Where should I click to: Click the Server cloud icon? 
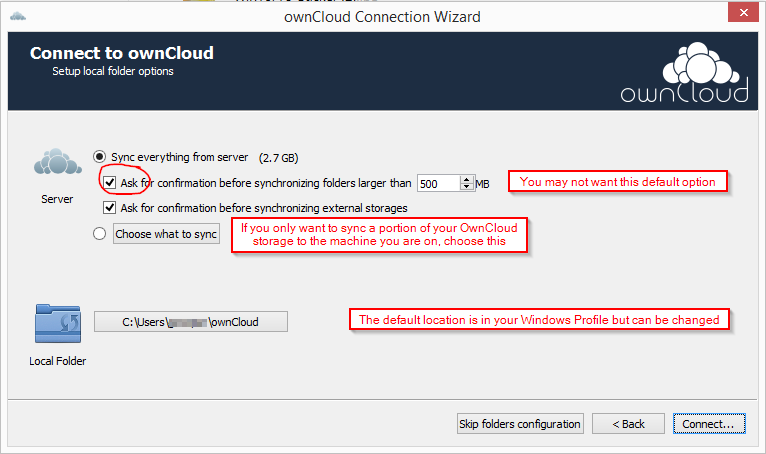click(x=58, y=162)
